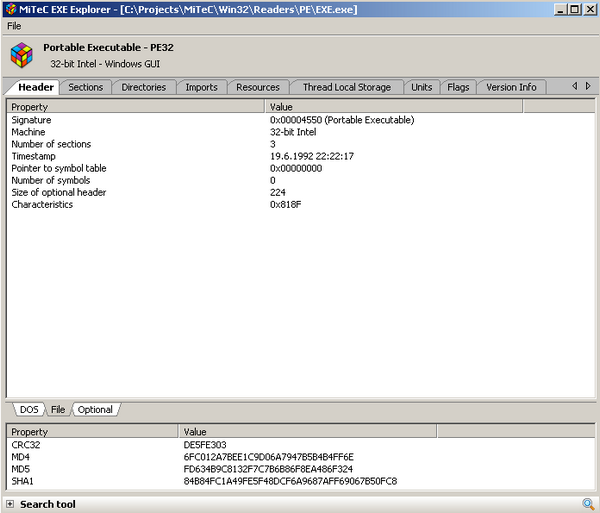Viewport: 600px width, 513px height.
Task: Open the Directories tab
Action: tap(143, 87)
